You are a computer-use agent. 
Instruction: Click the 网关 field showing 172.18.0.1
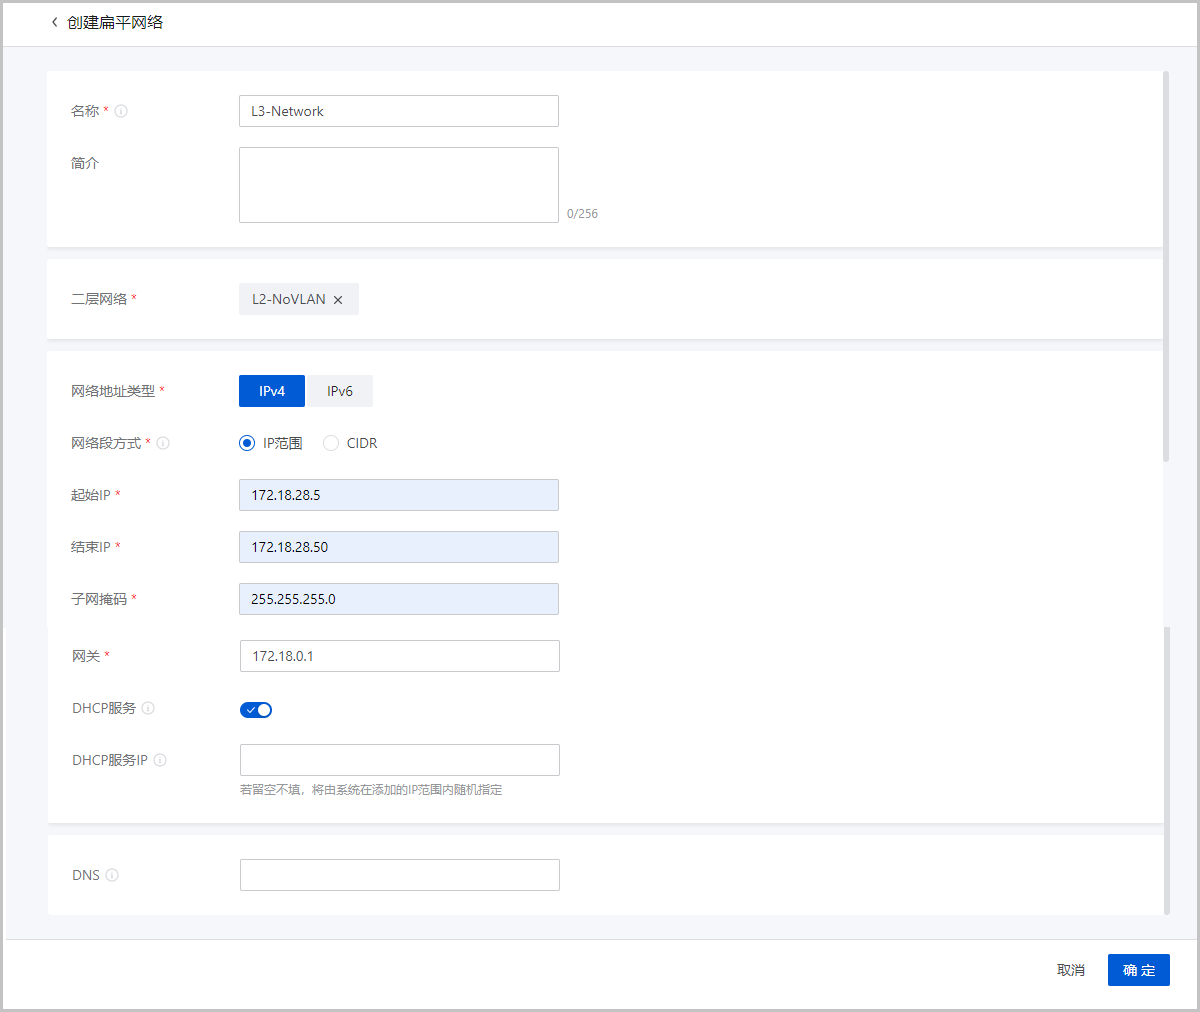[x=399, y=656]
